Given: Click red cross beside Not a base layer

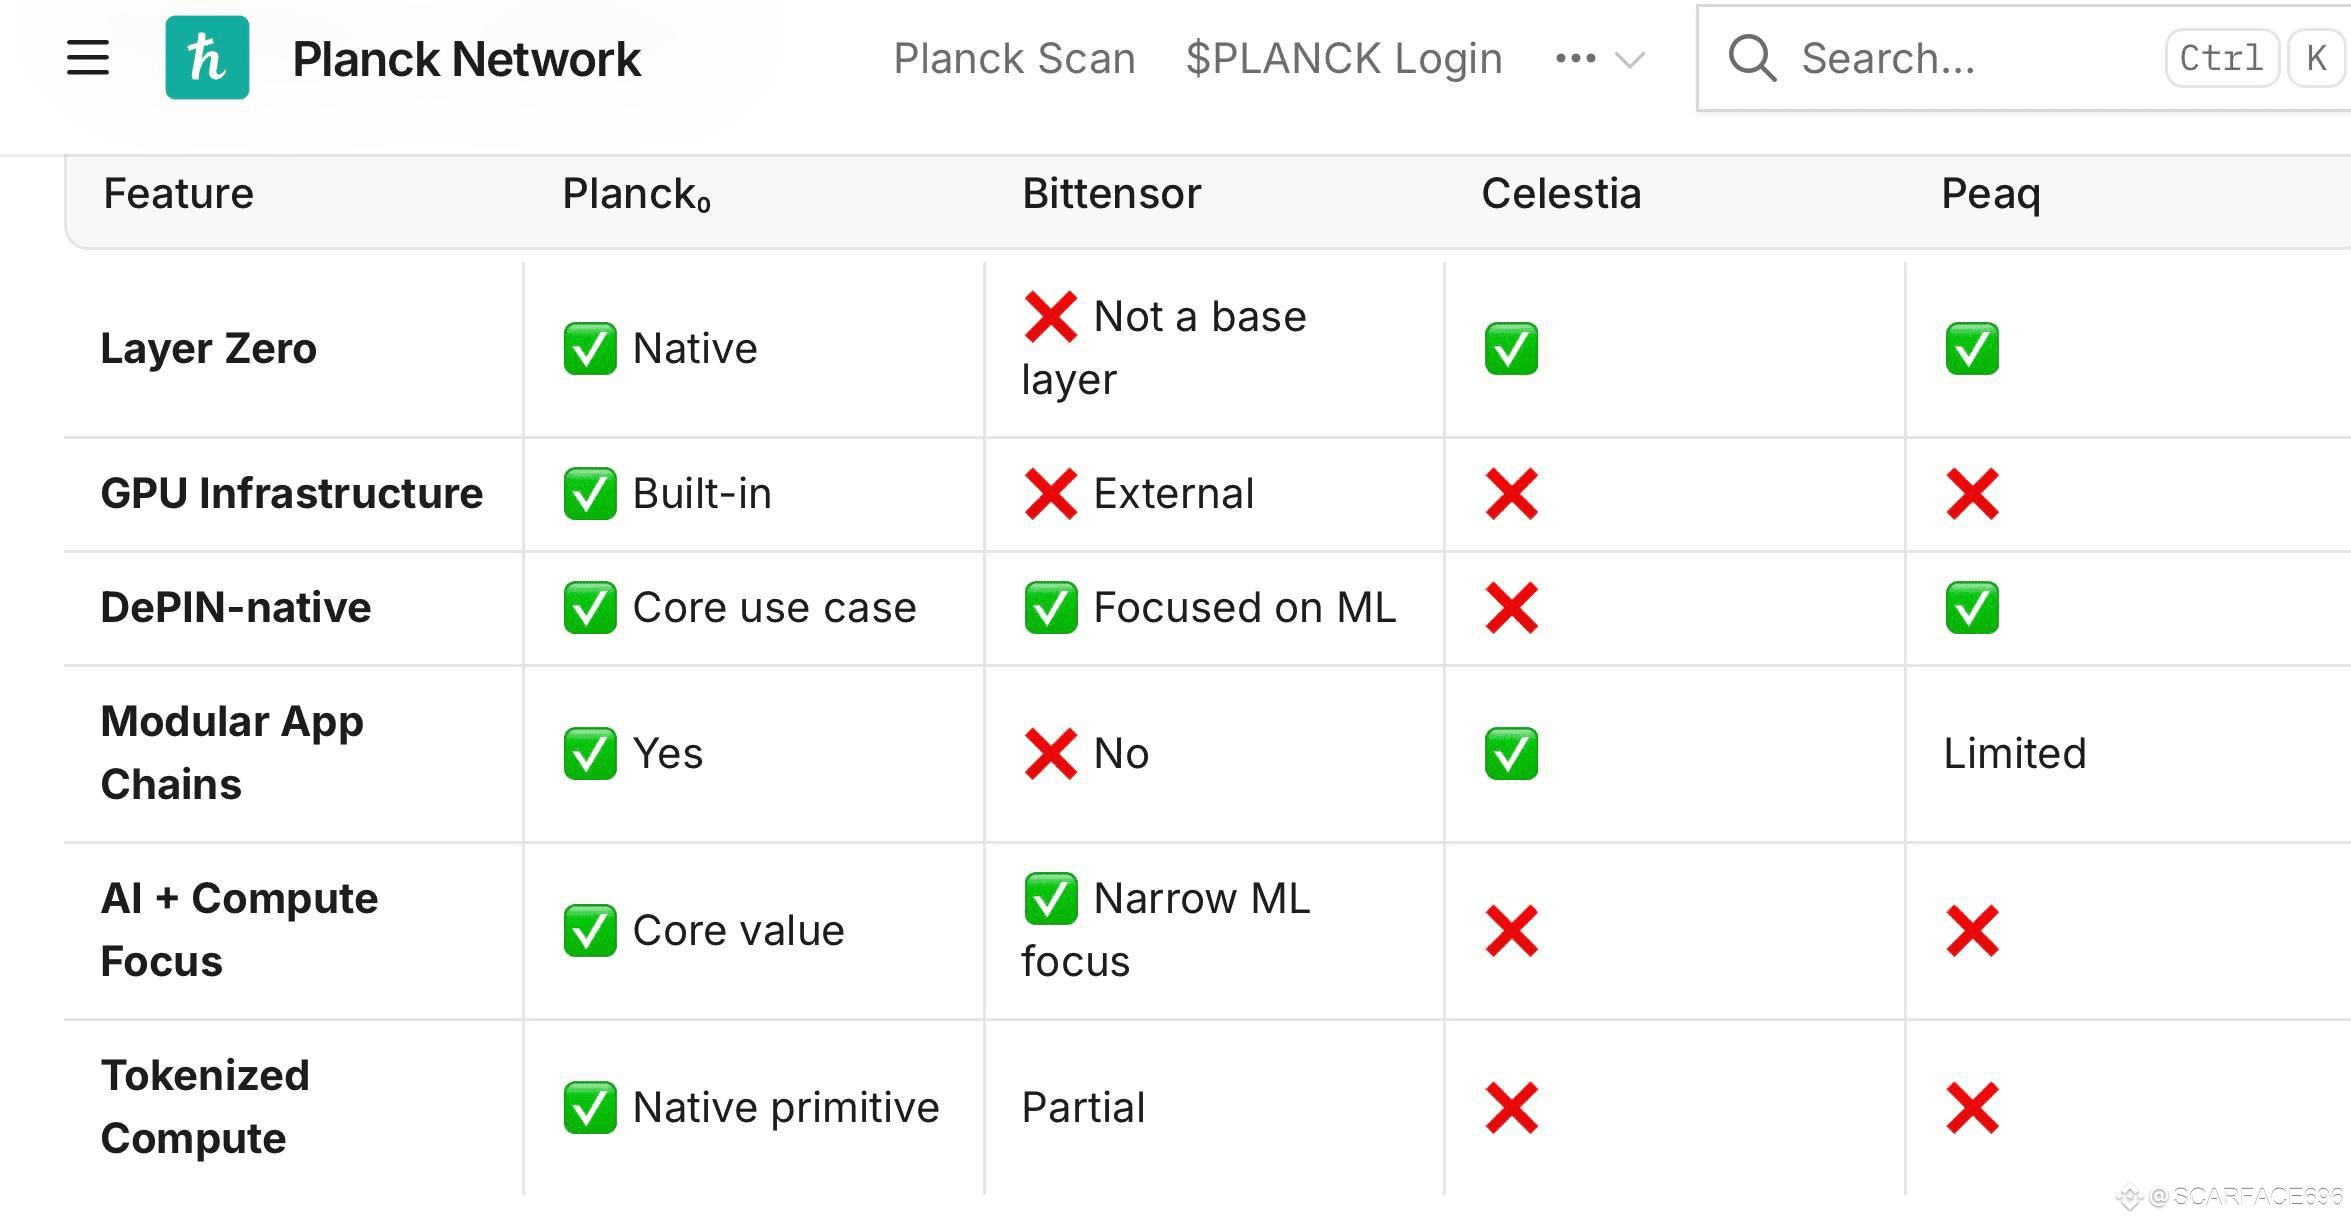Looking at the screenshot, I should tap(1050, 316).
